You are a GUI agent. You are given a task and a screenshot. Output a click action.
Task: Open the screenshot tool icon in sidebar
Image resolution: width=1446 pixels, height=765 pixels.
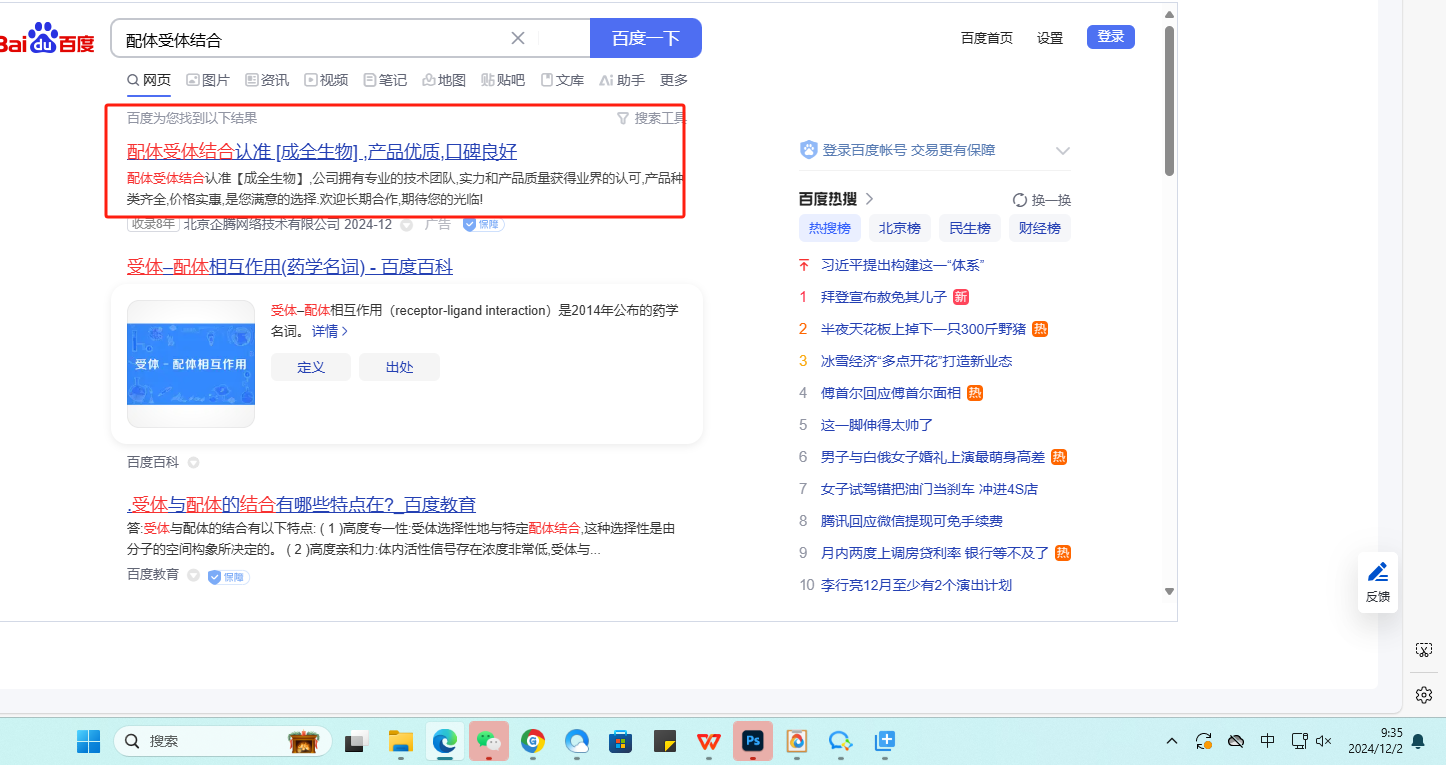click(x=1424, y=650)
